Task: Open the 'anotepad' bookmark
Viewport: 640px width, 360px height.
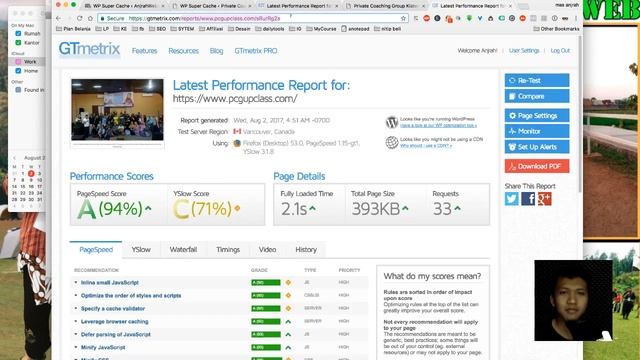Action: click(x=355, y=29)
